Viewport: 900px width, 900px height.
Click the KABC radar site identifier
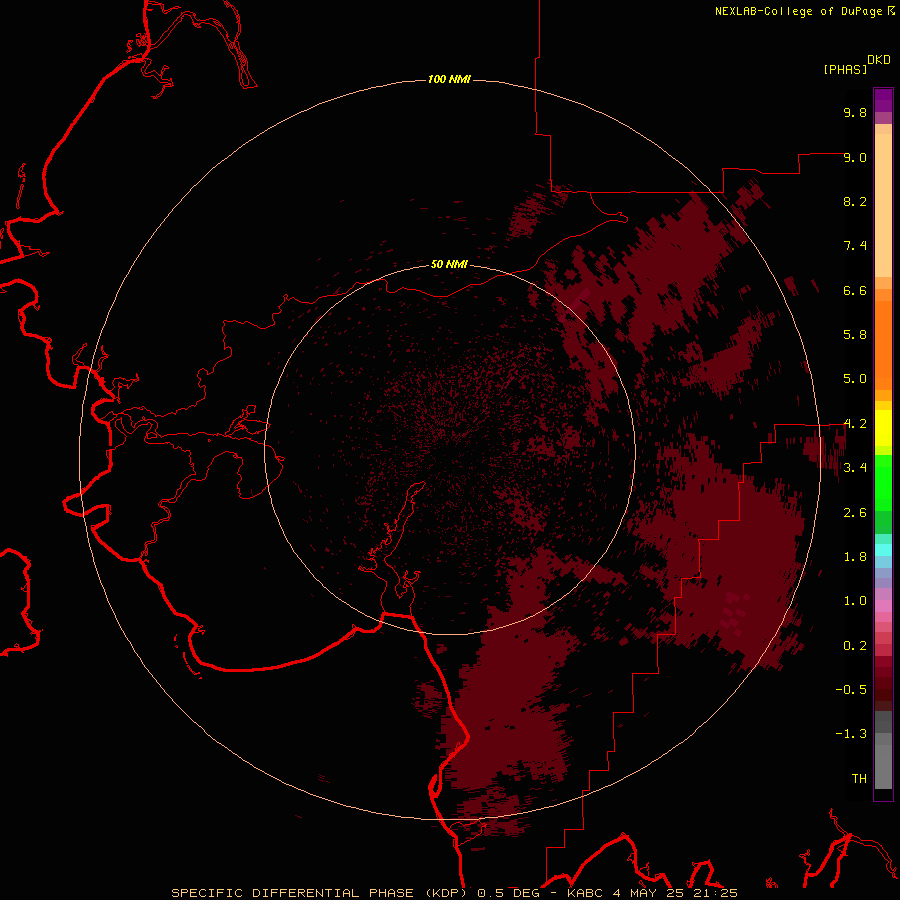pos(585,893)
